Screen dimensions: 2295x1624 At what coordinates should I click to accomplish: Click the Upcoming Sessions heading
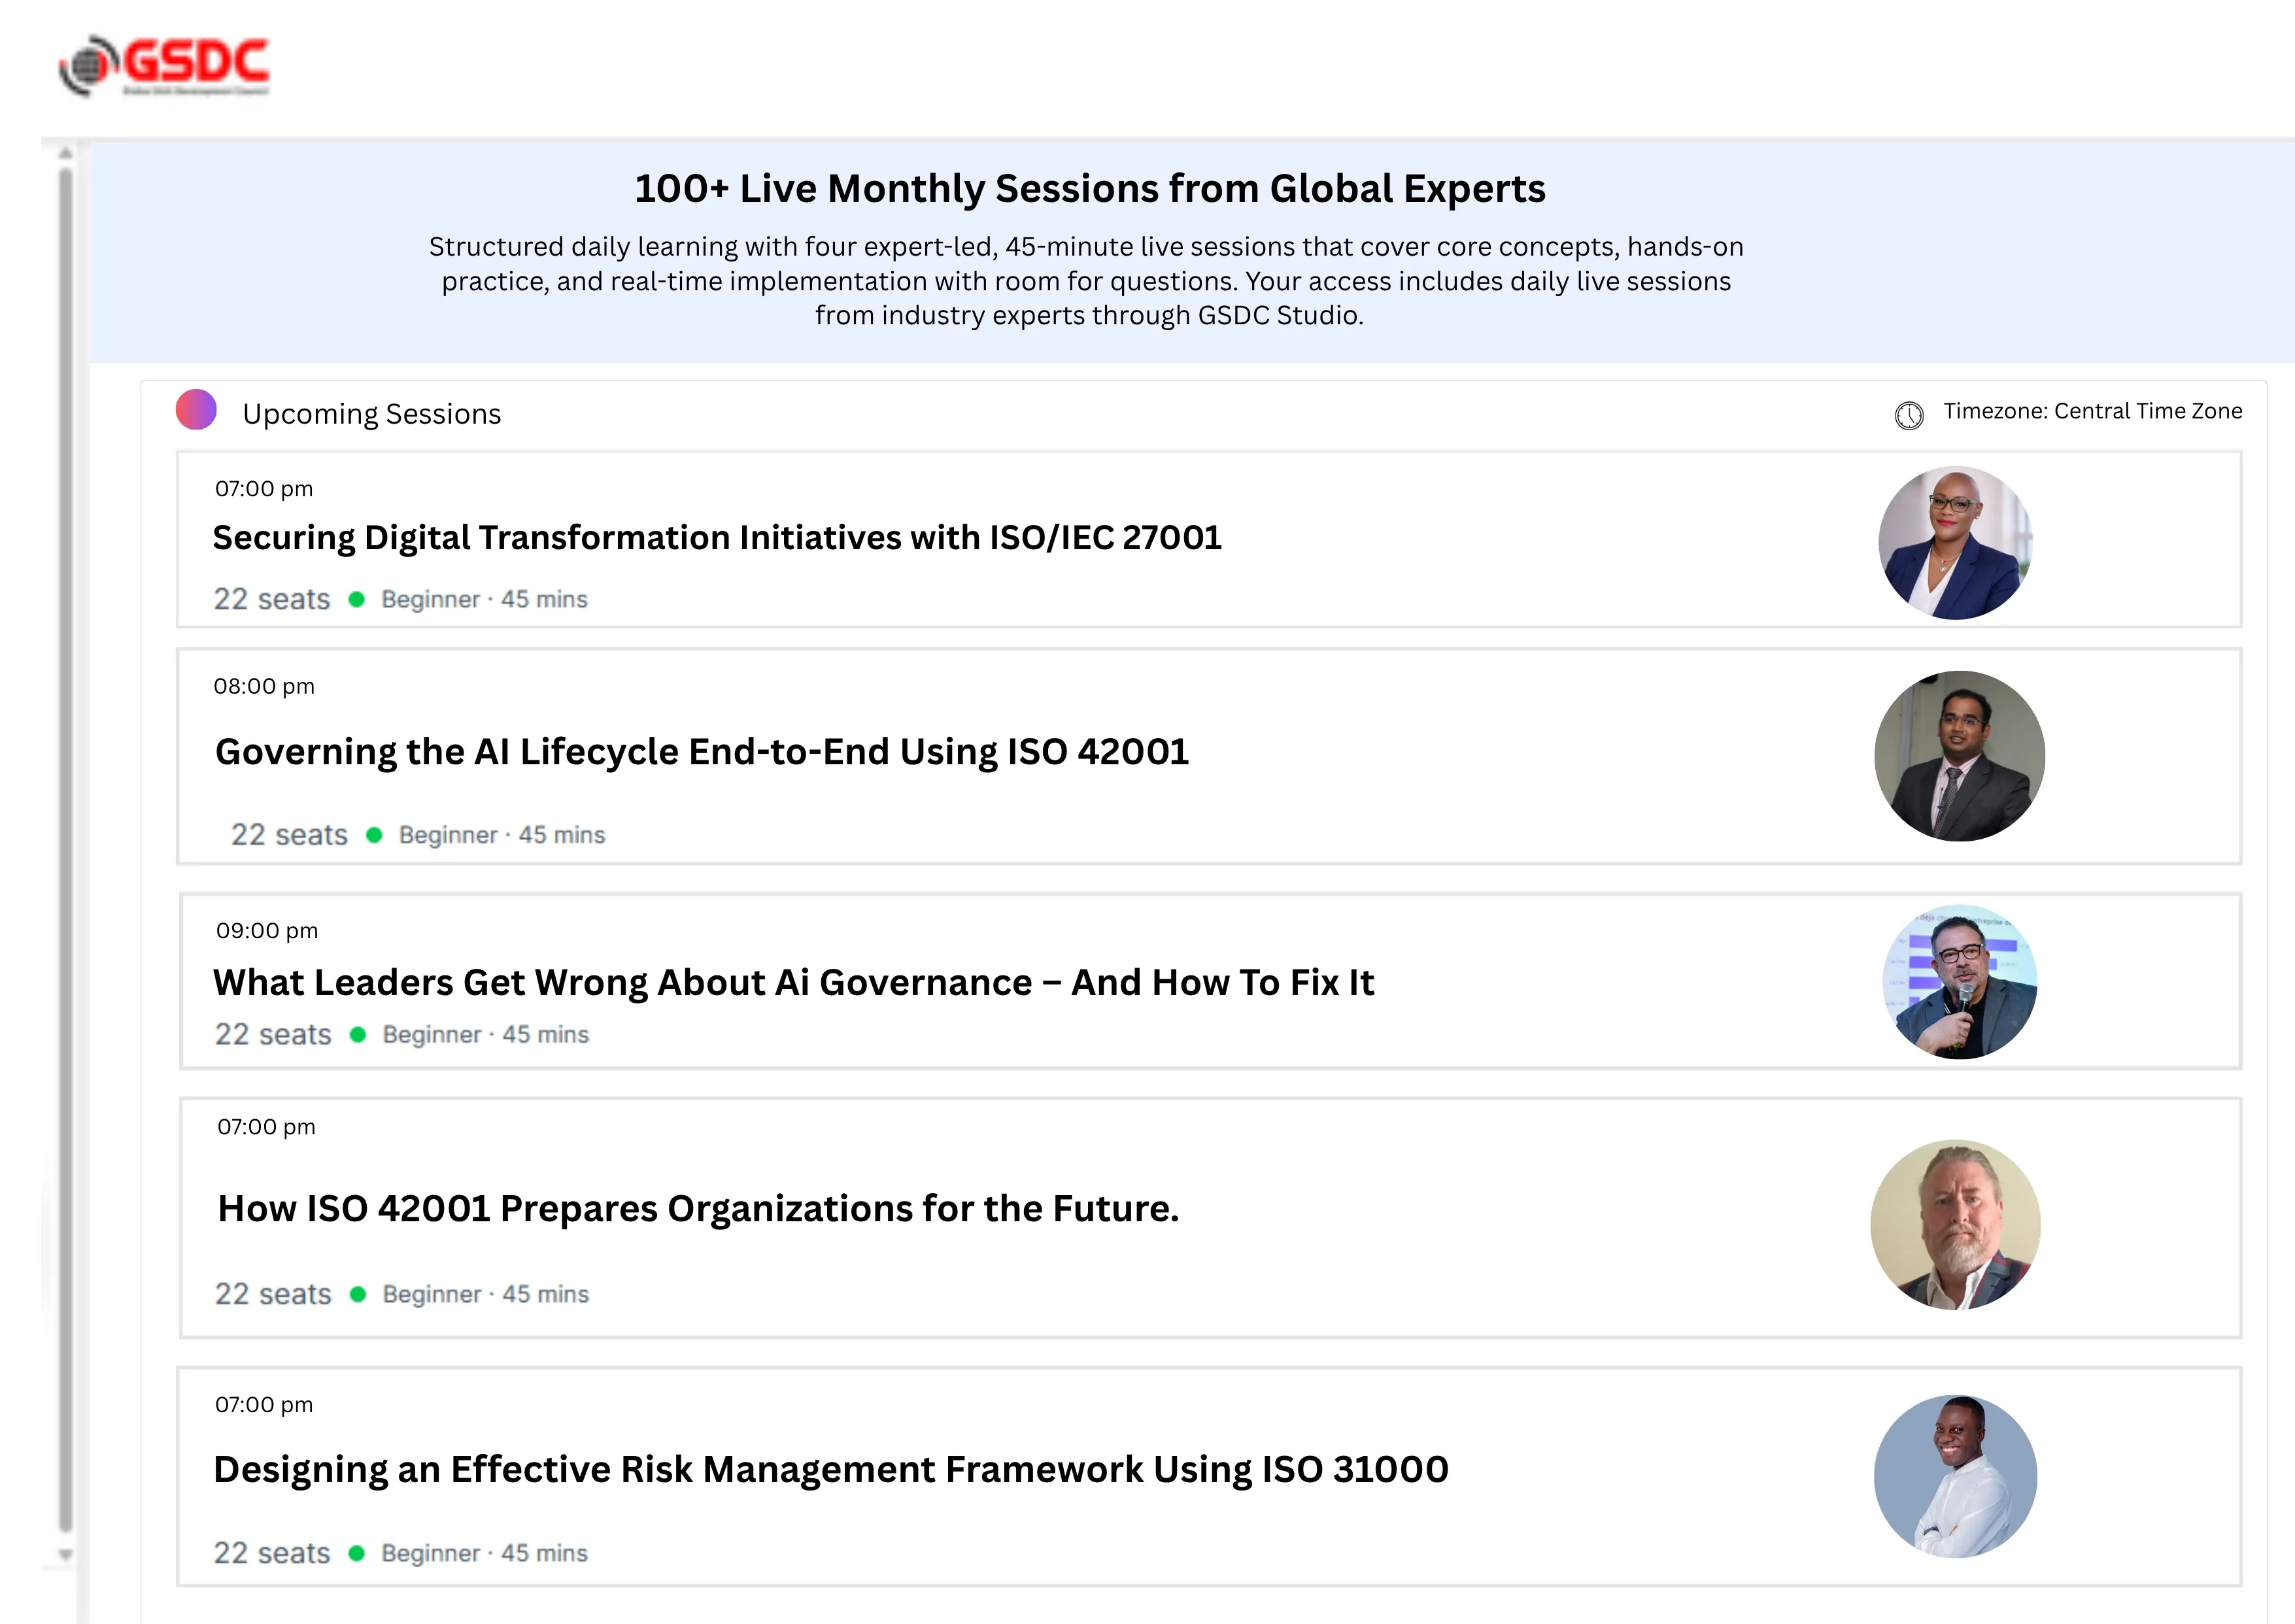click(371, 414)
